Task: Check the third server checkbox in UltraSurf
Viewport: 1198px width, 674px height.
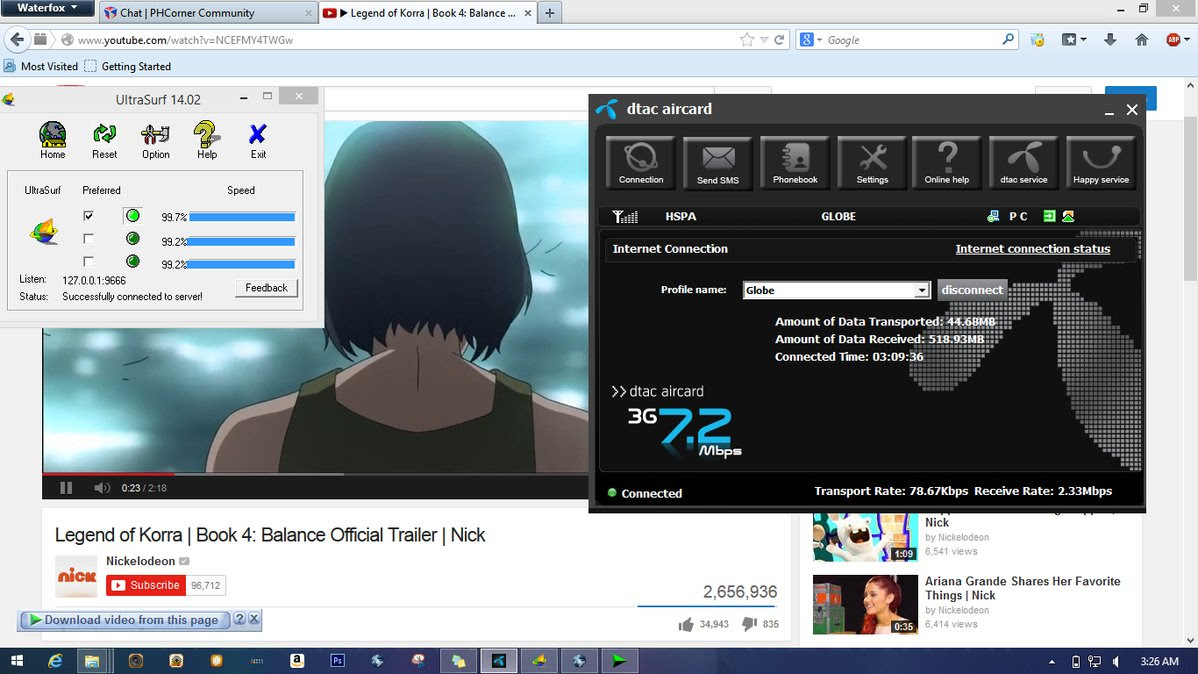Action: [89, 262]
